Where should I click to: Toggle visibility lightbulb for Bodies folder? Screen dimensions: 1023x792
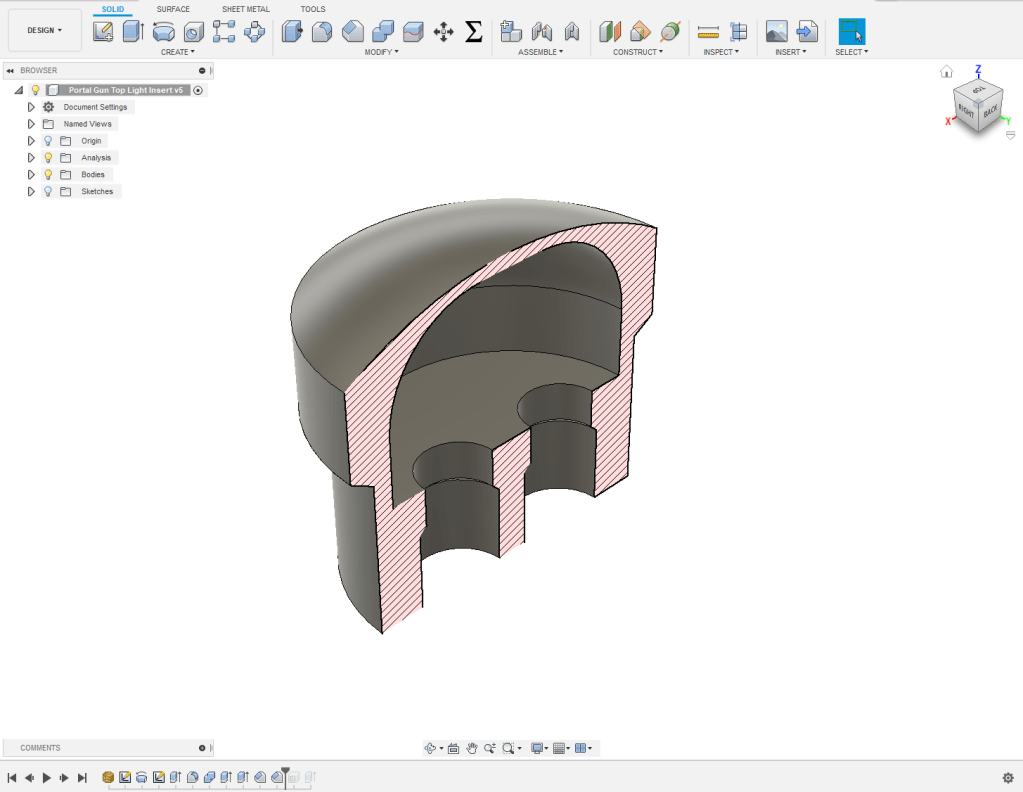pos(48,175)
